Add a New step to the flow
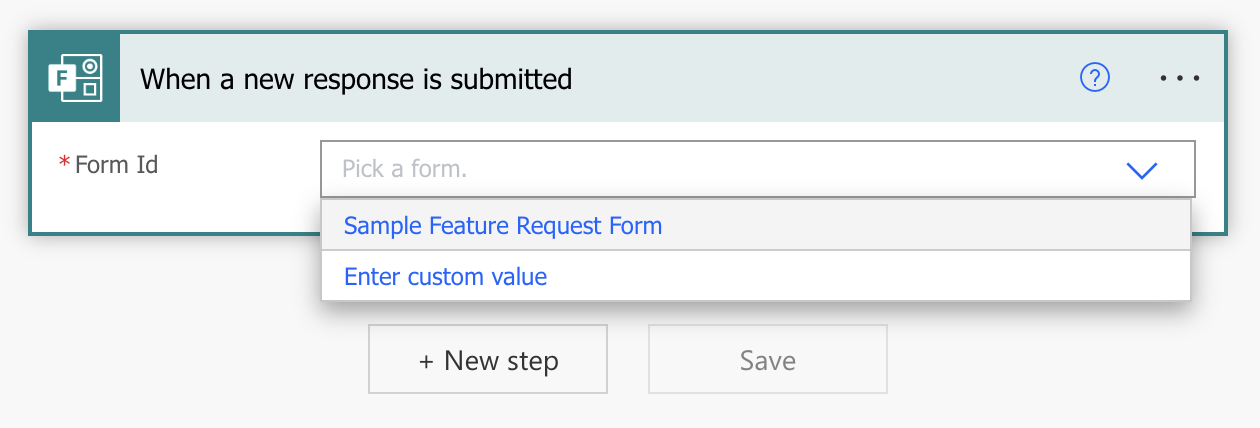 [x=488, y=359]
